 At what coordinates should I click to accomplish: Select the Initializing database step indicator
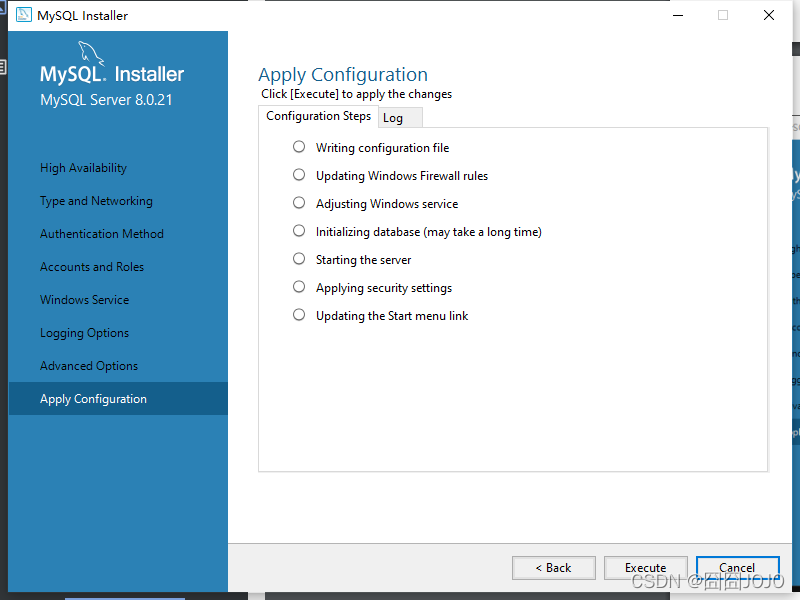(x=299, y=231)
